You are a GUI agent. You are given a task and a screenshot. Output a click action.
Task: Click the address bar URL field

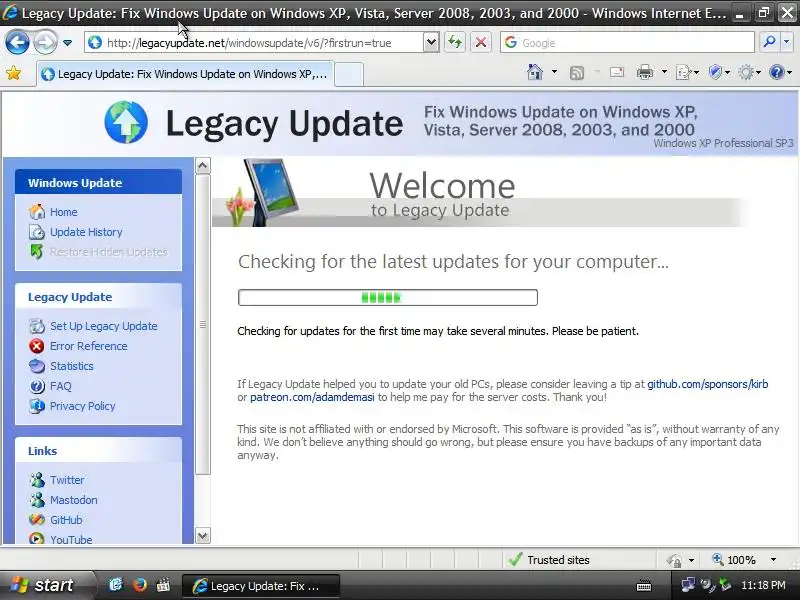coord(254,43)
